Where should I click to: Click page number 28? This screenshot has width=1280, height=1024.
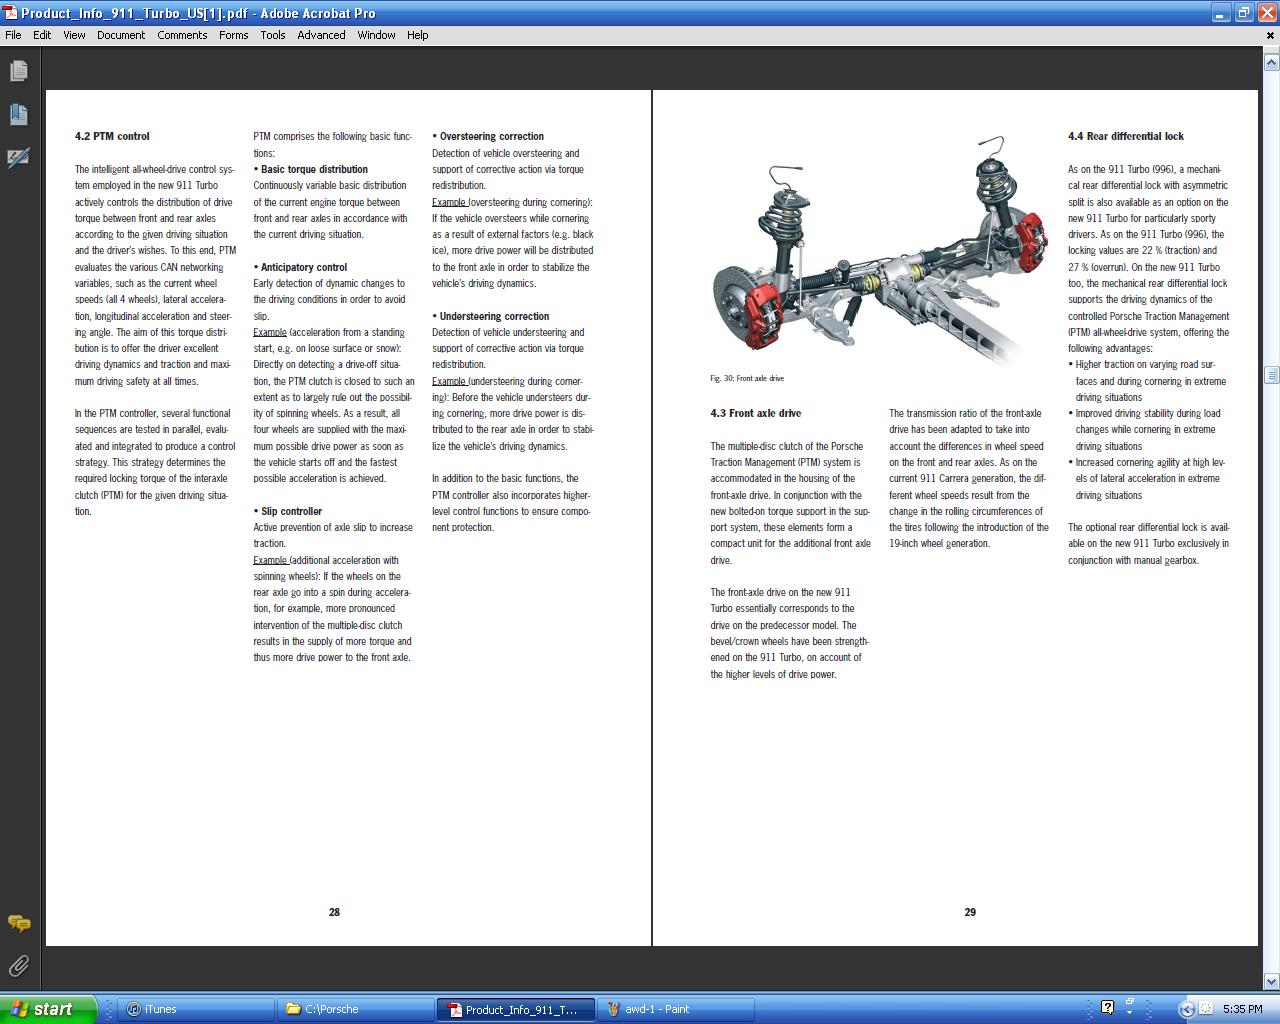[334, 912]
